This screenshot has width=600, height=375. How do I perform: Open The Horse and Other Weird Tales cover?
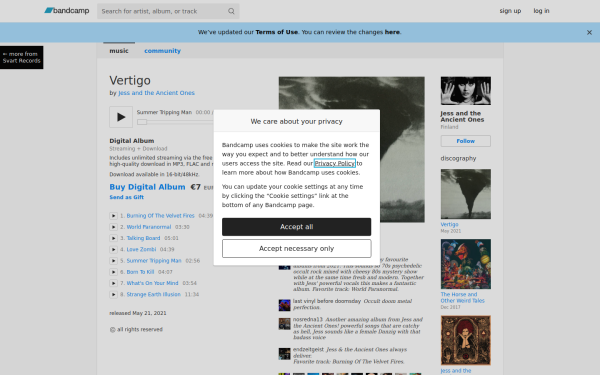point(466,264)
